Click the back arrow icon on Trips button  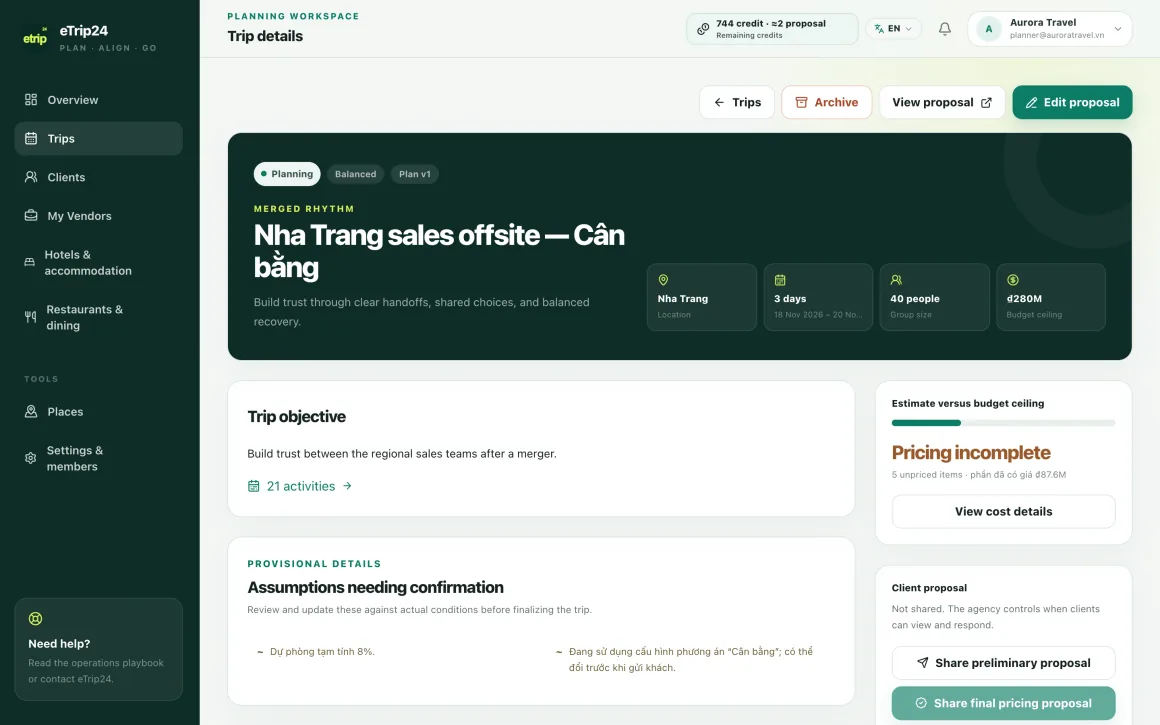(719, 102)
